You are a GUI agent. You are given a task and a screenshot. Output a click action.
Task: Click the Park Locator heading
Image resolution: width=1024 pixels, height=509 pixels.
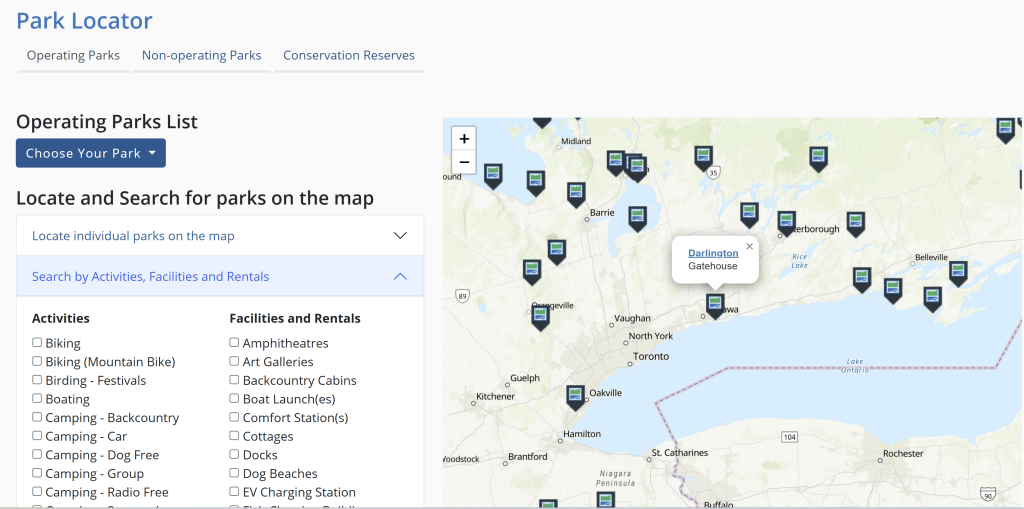click(x=84, y=20)
